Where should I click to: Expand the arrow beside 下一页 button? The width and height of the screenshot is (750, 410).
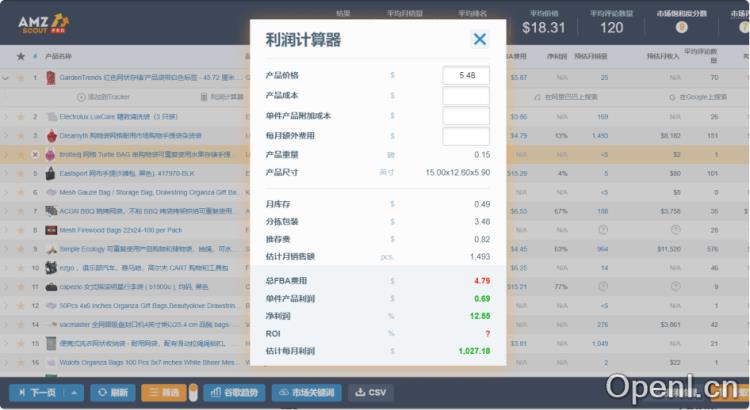point(76,392)
